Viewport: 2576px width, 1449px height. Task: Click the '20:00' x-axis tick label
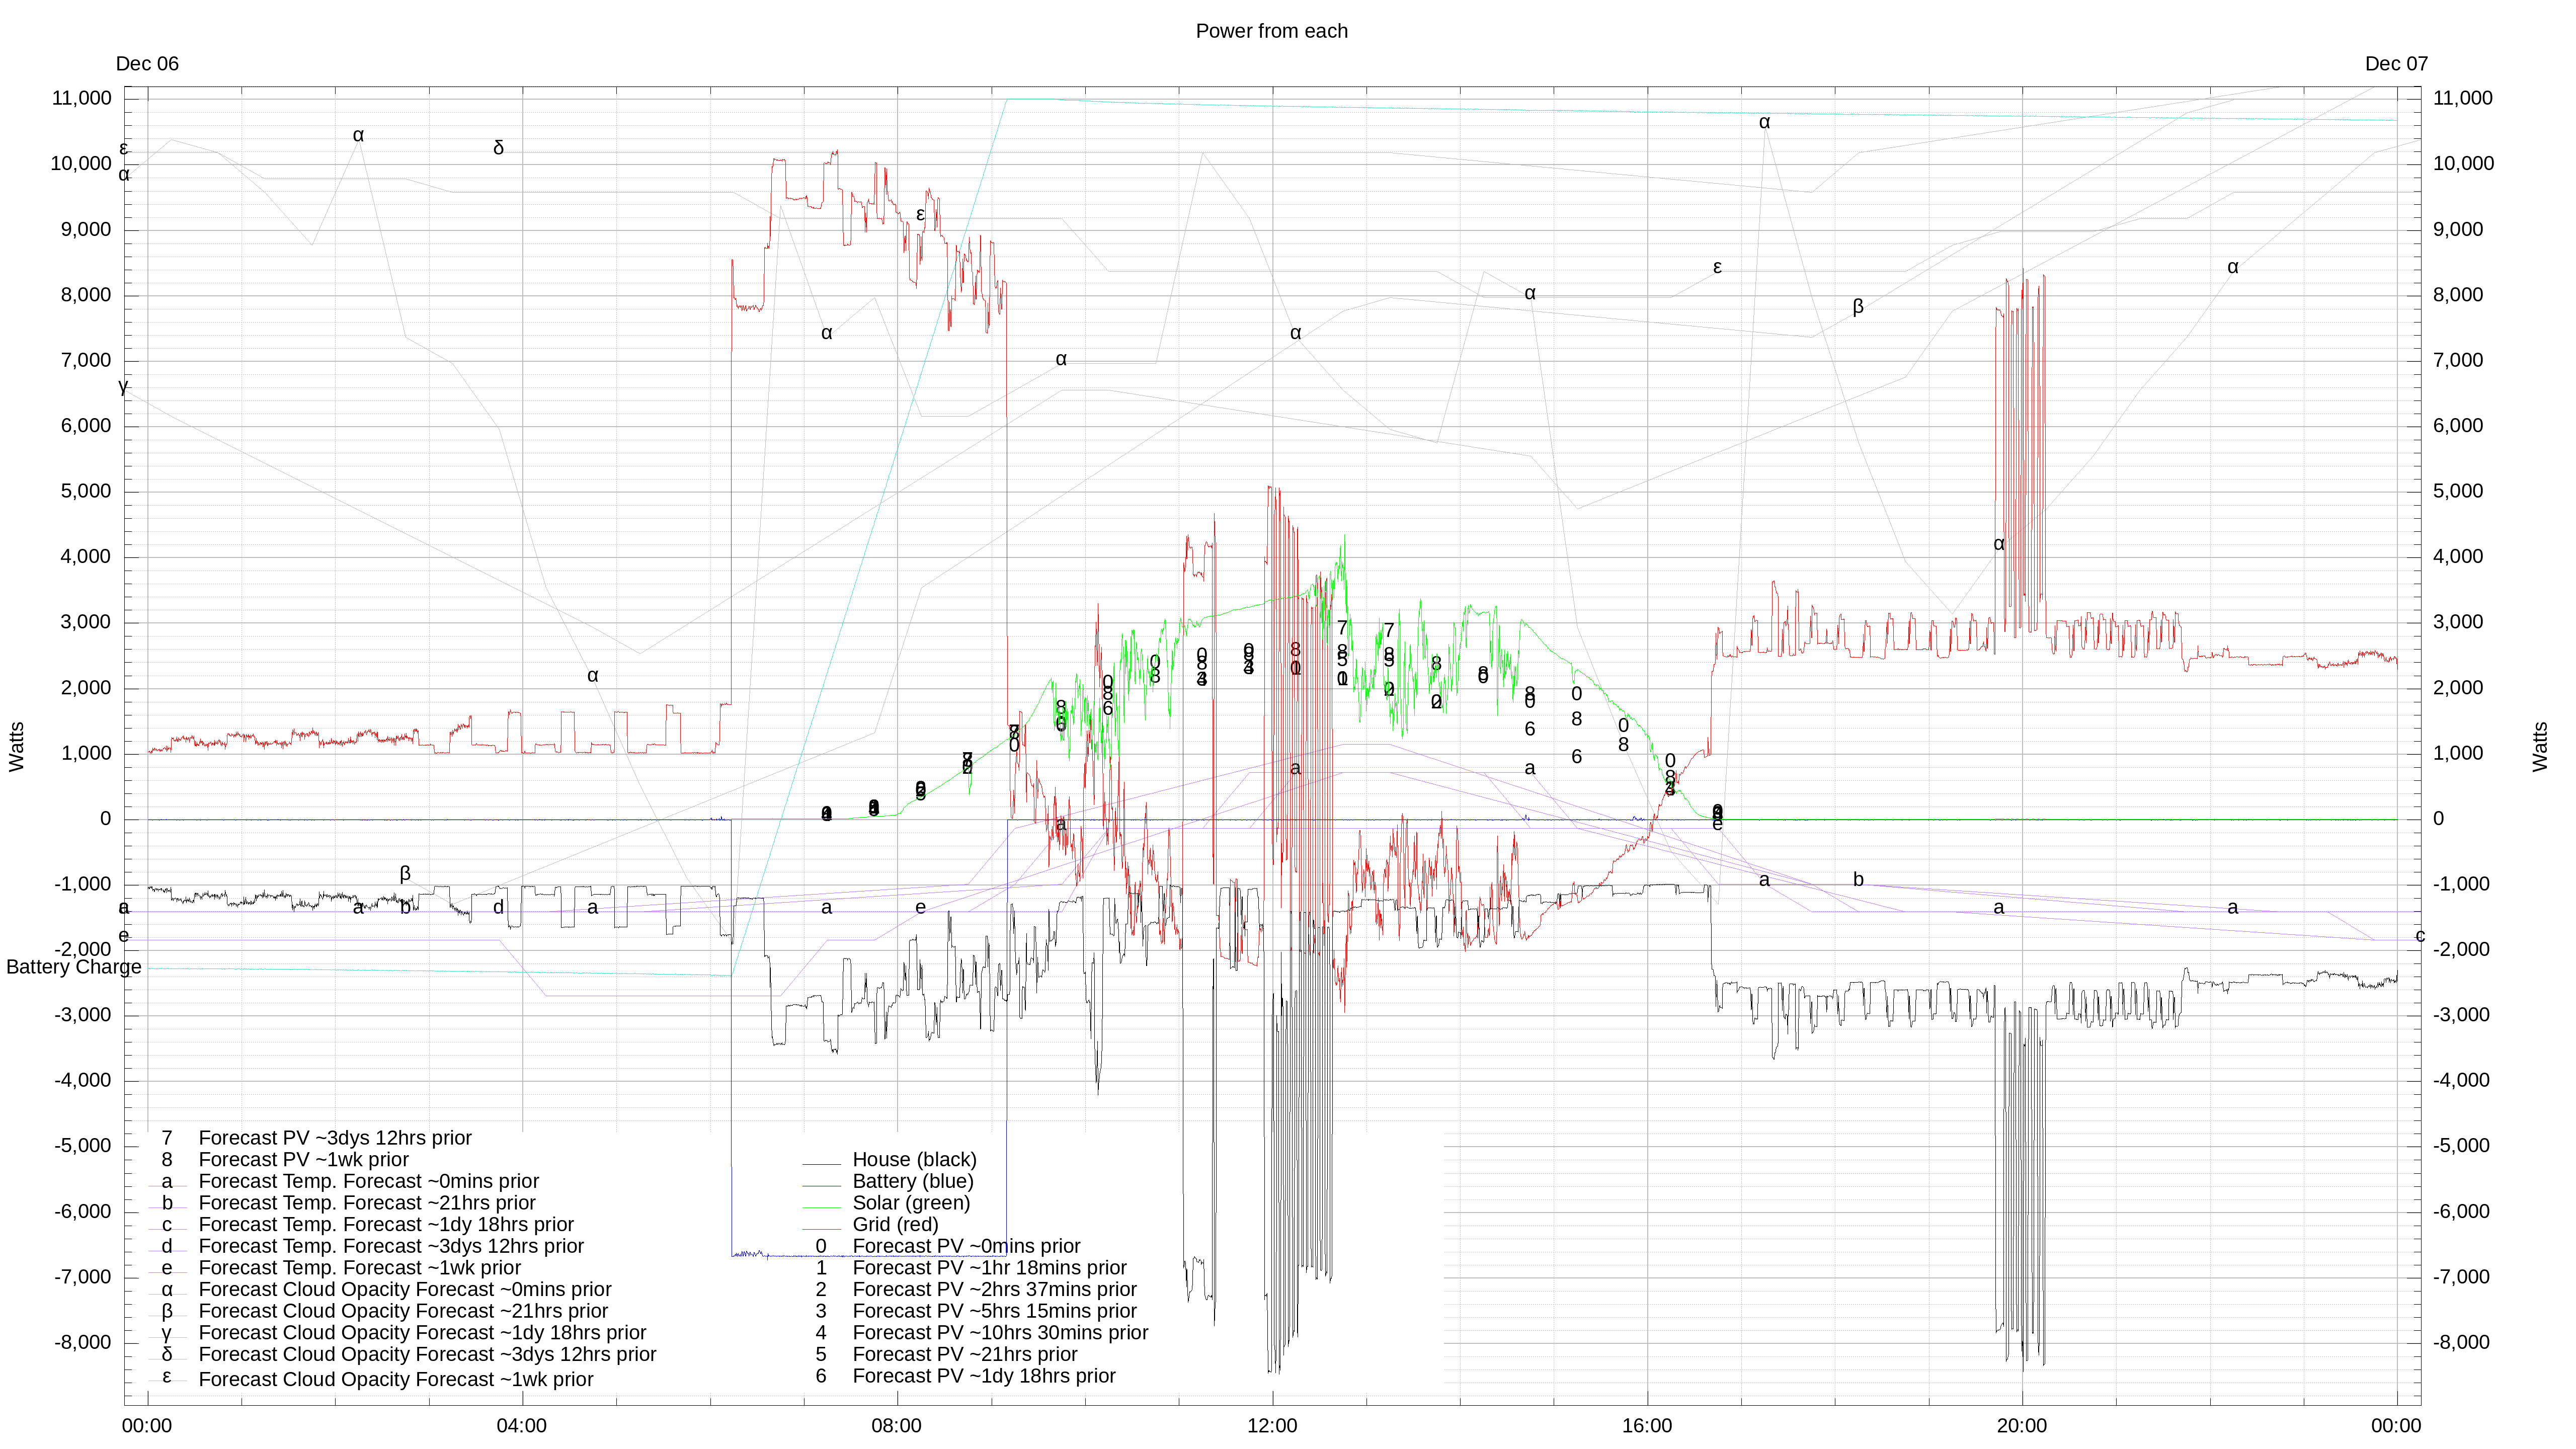point(2022,1426)
